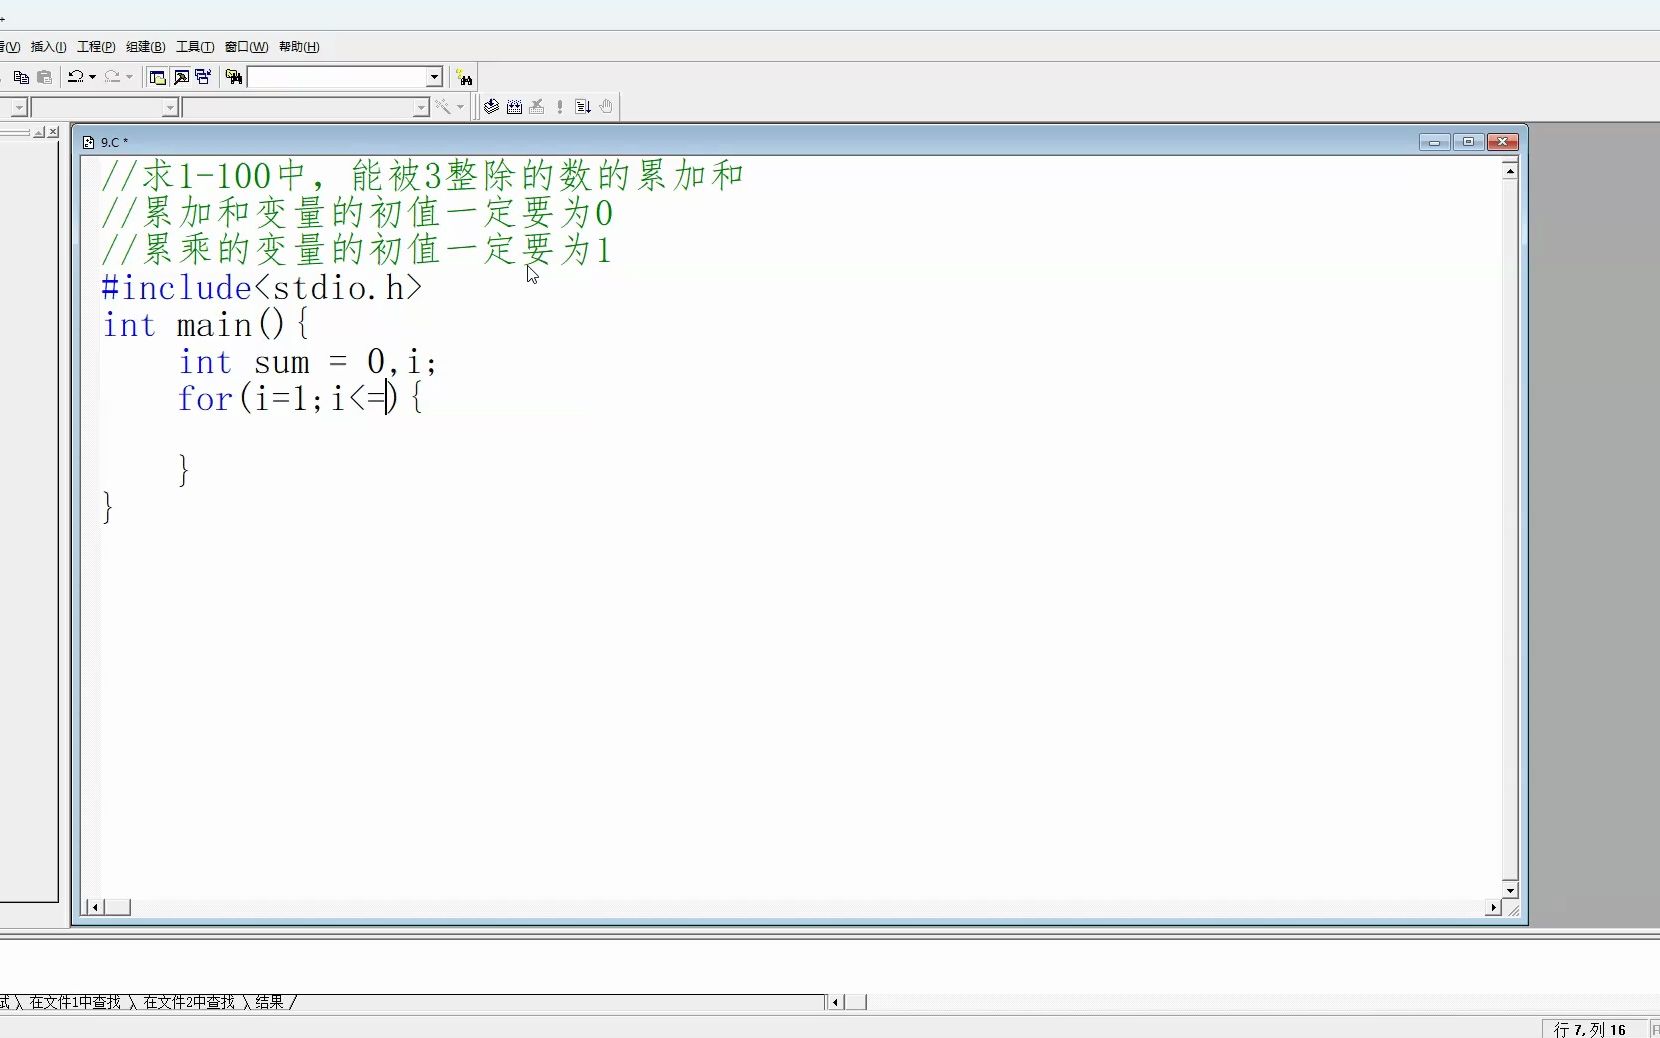Open the leftmost partially visible WizardBar dropdown
This screenshot has width=1660, height=1038.
19,107
